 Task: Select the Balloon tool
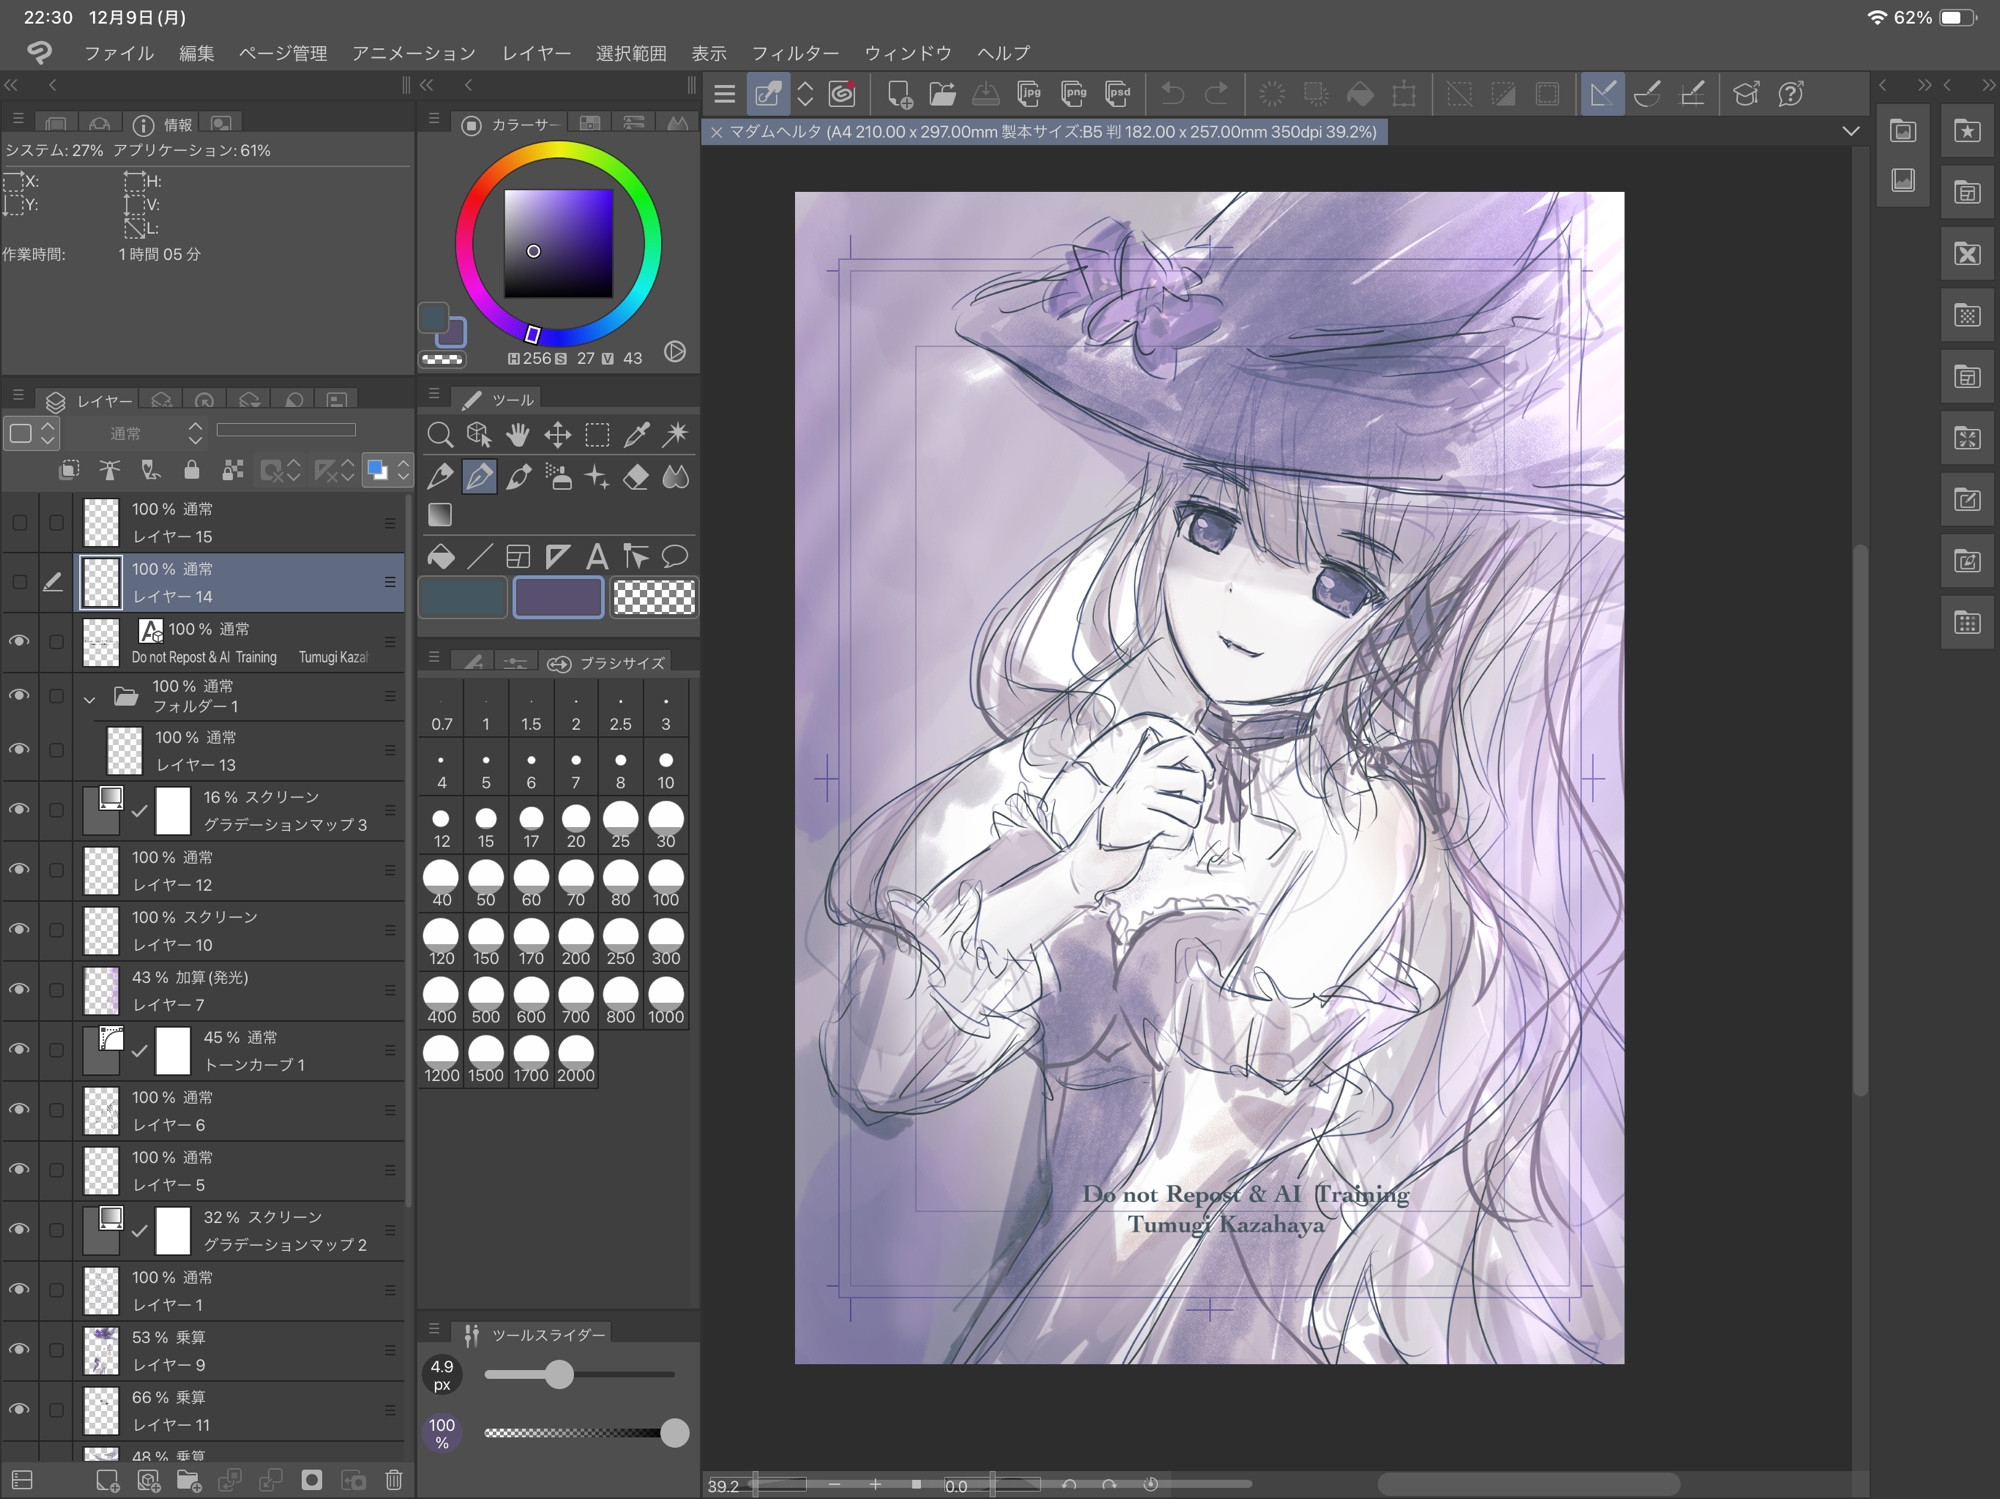click(676, 556)
